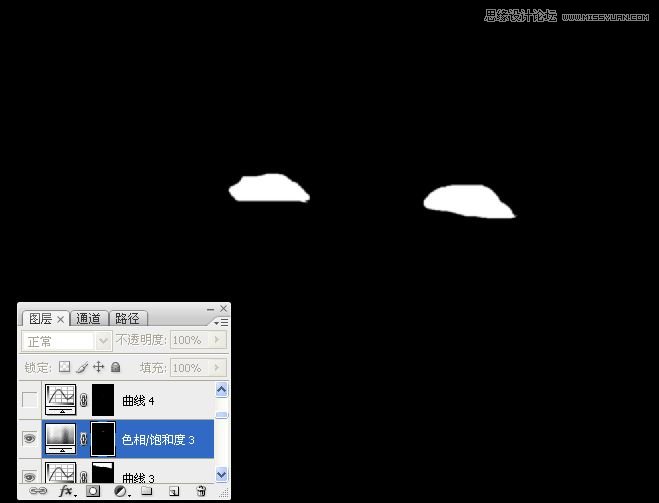
Task: Select the 色相/饱和度 3 layer mask thumbnail
Action: (x=104, y=438)
